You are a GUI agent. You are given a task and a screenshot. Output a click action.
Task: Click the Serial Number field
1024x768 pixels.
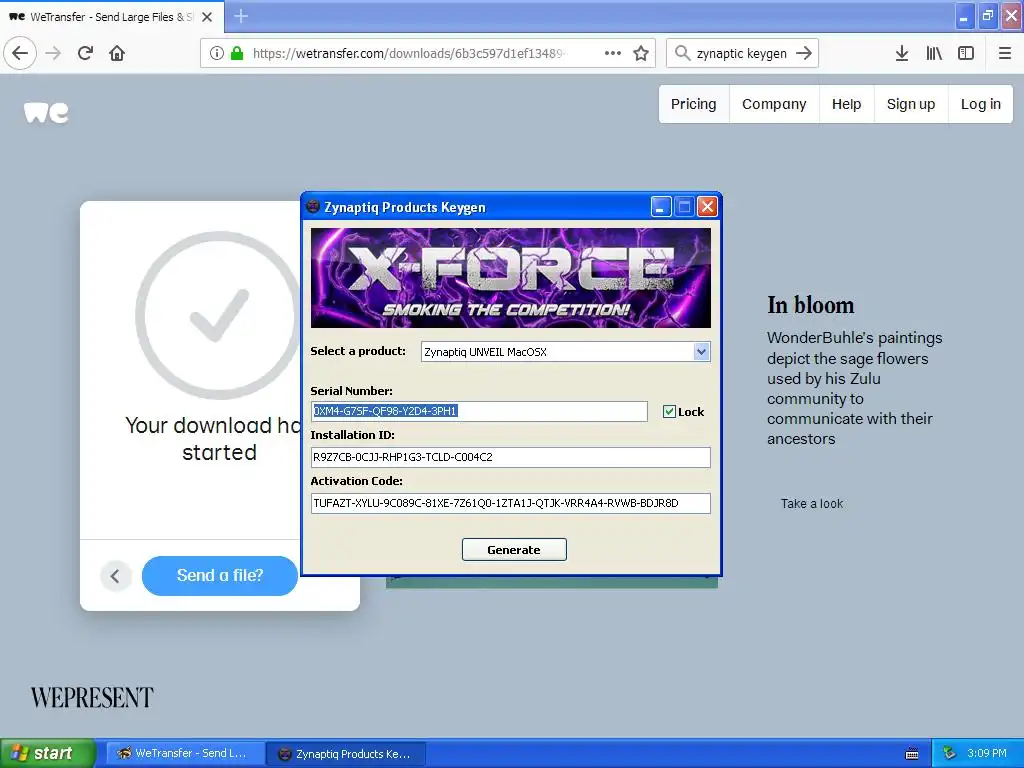[x=479, y=411]
